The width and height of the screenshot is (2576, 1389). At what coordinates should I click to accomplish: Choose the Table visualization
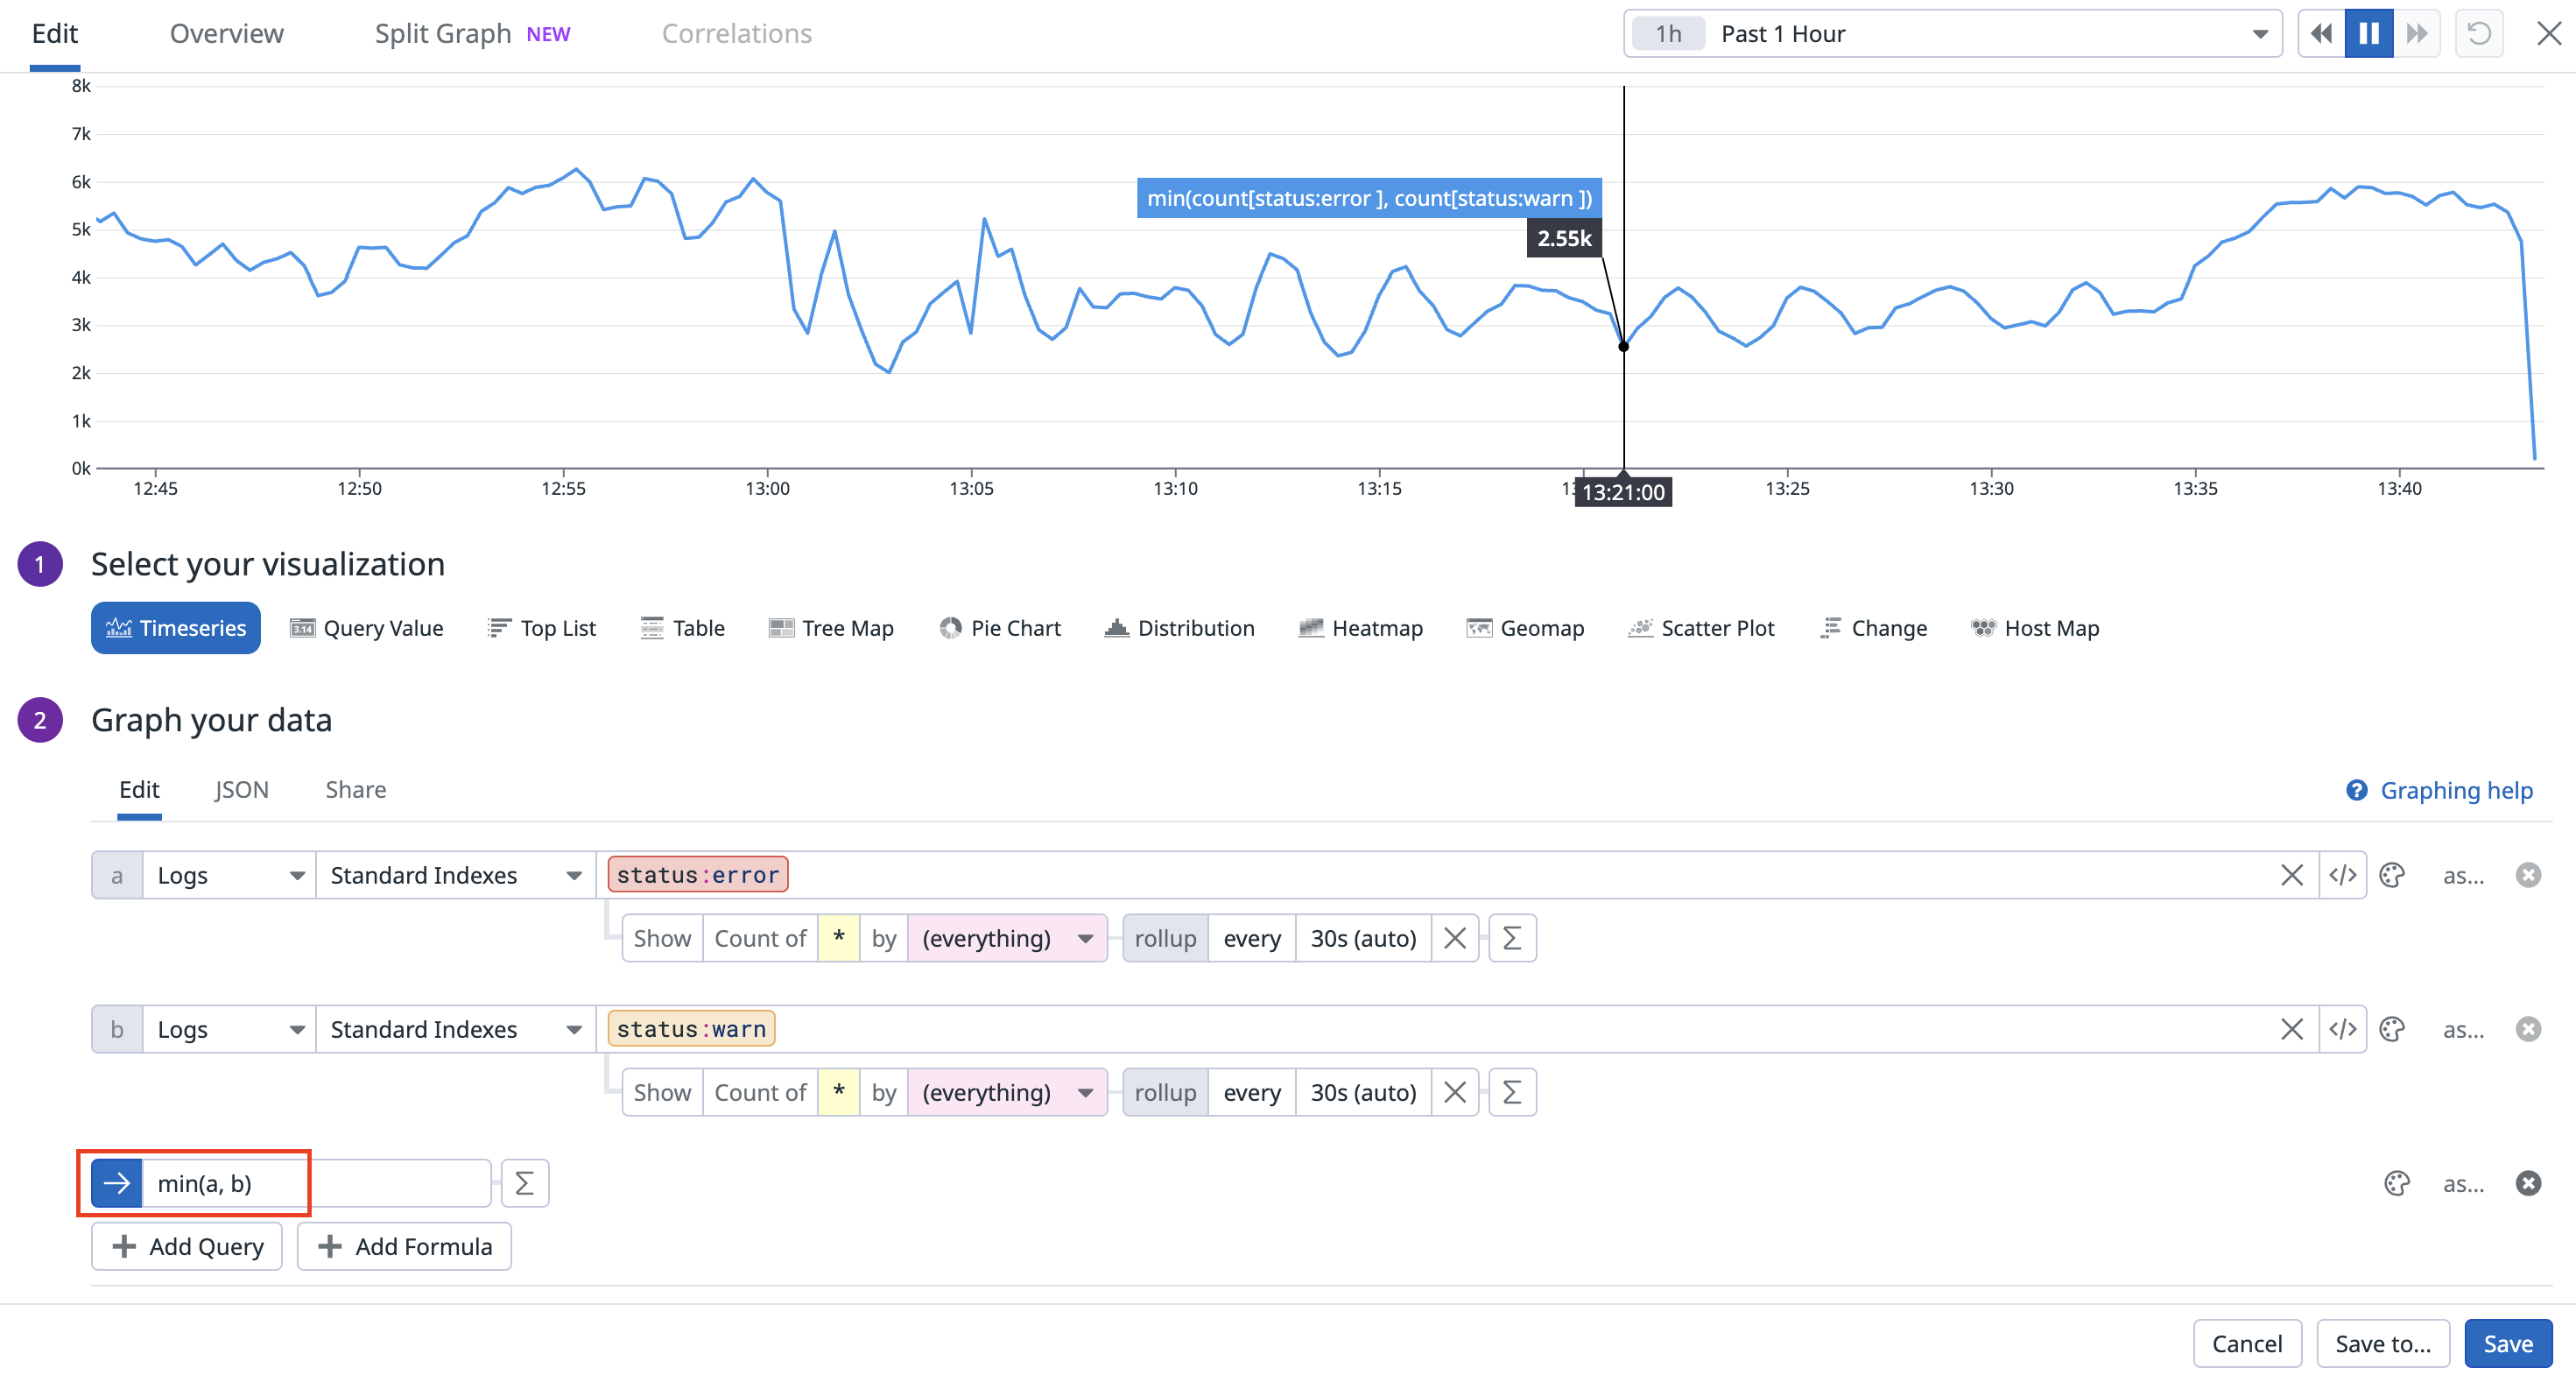[682, 628]
